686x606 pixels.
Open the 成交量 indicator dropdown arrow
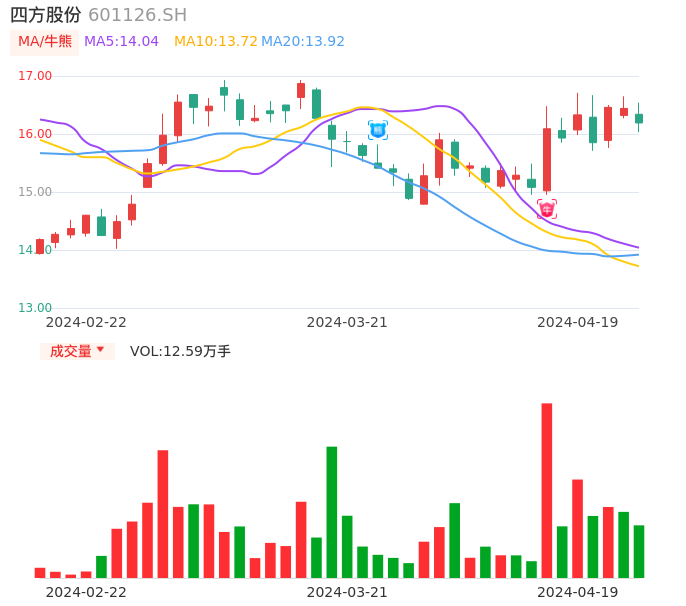click(x=100, y=350)
